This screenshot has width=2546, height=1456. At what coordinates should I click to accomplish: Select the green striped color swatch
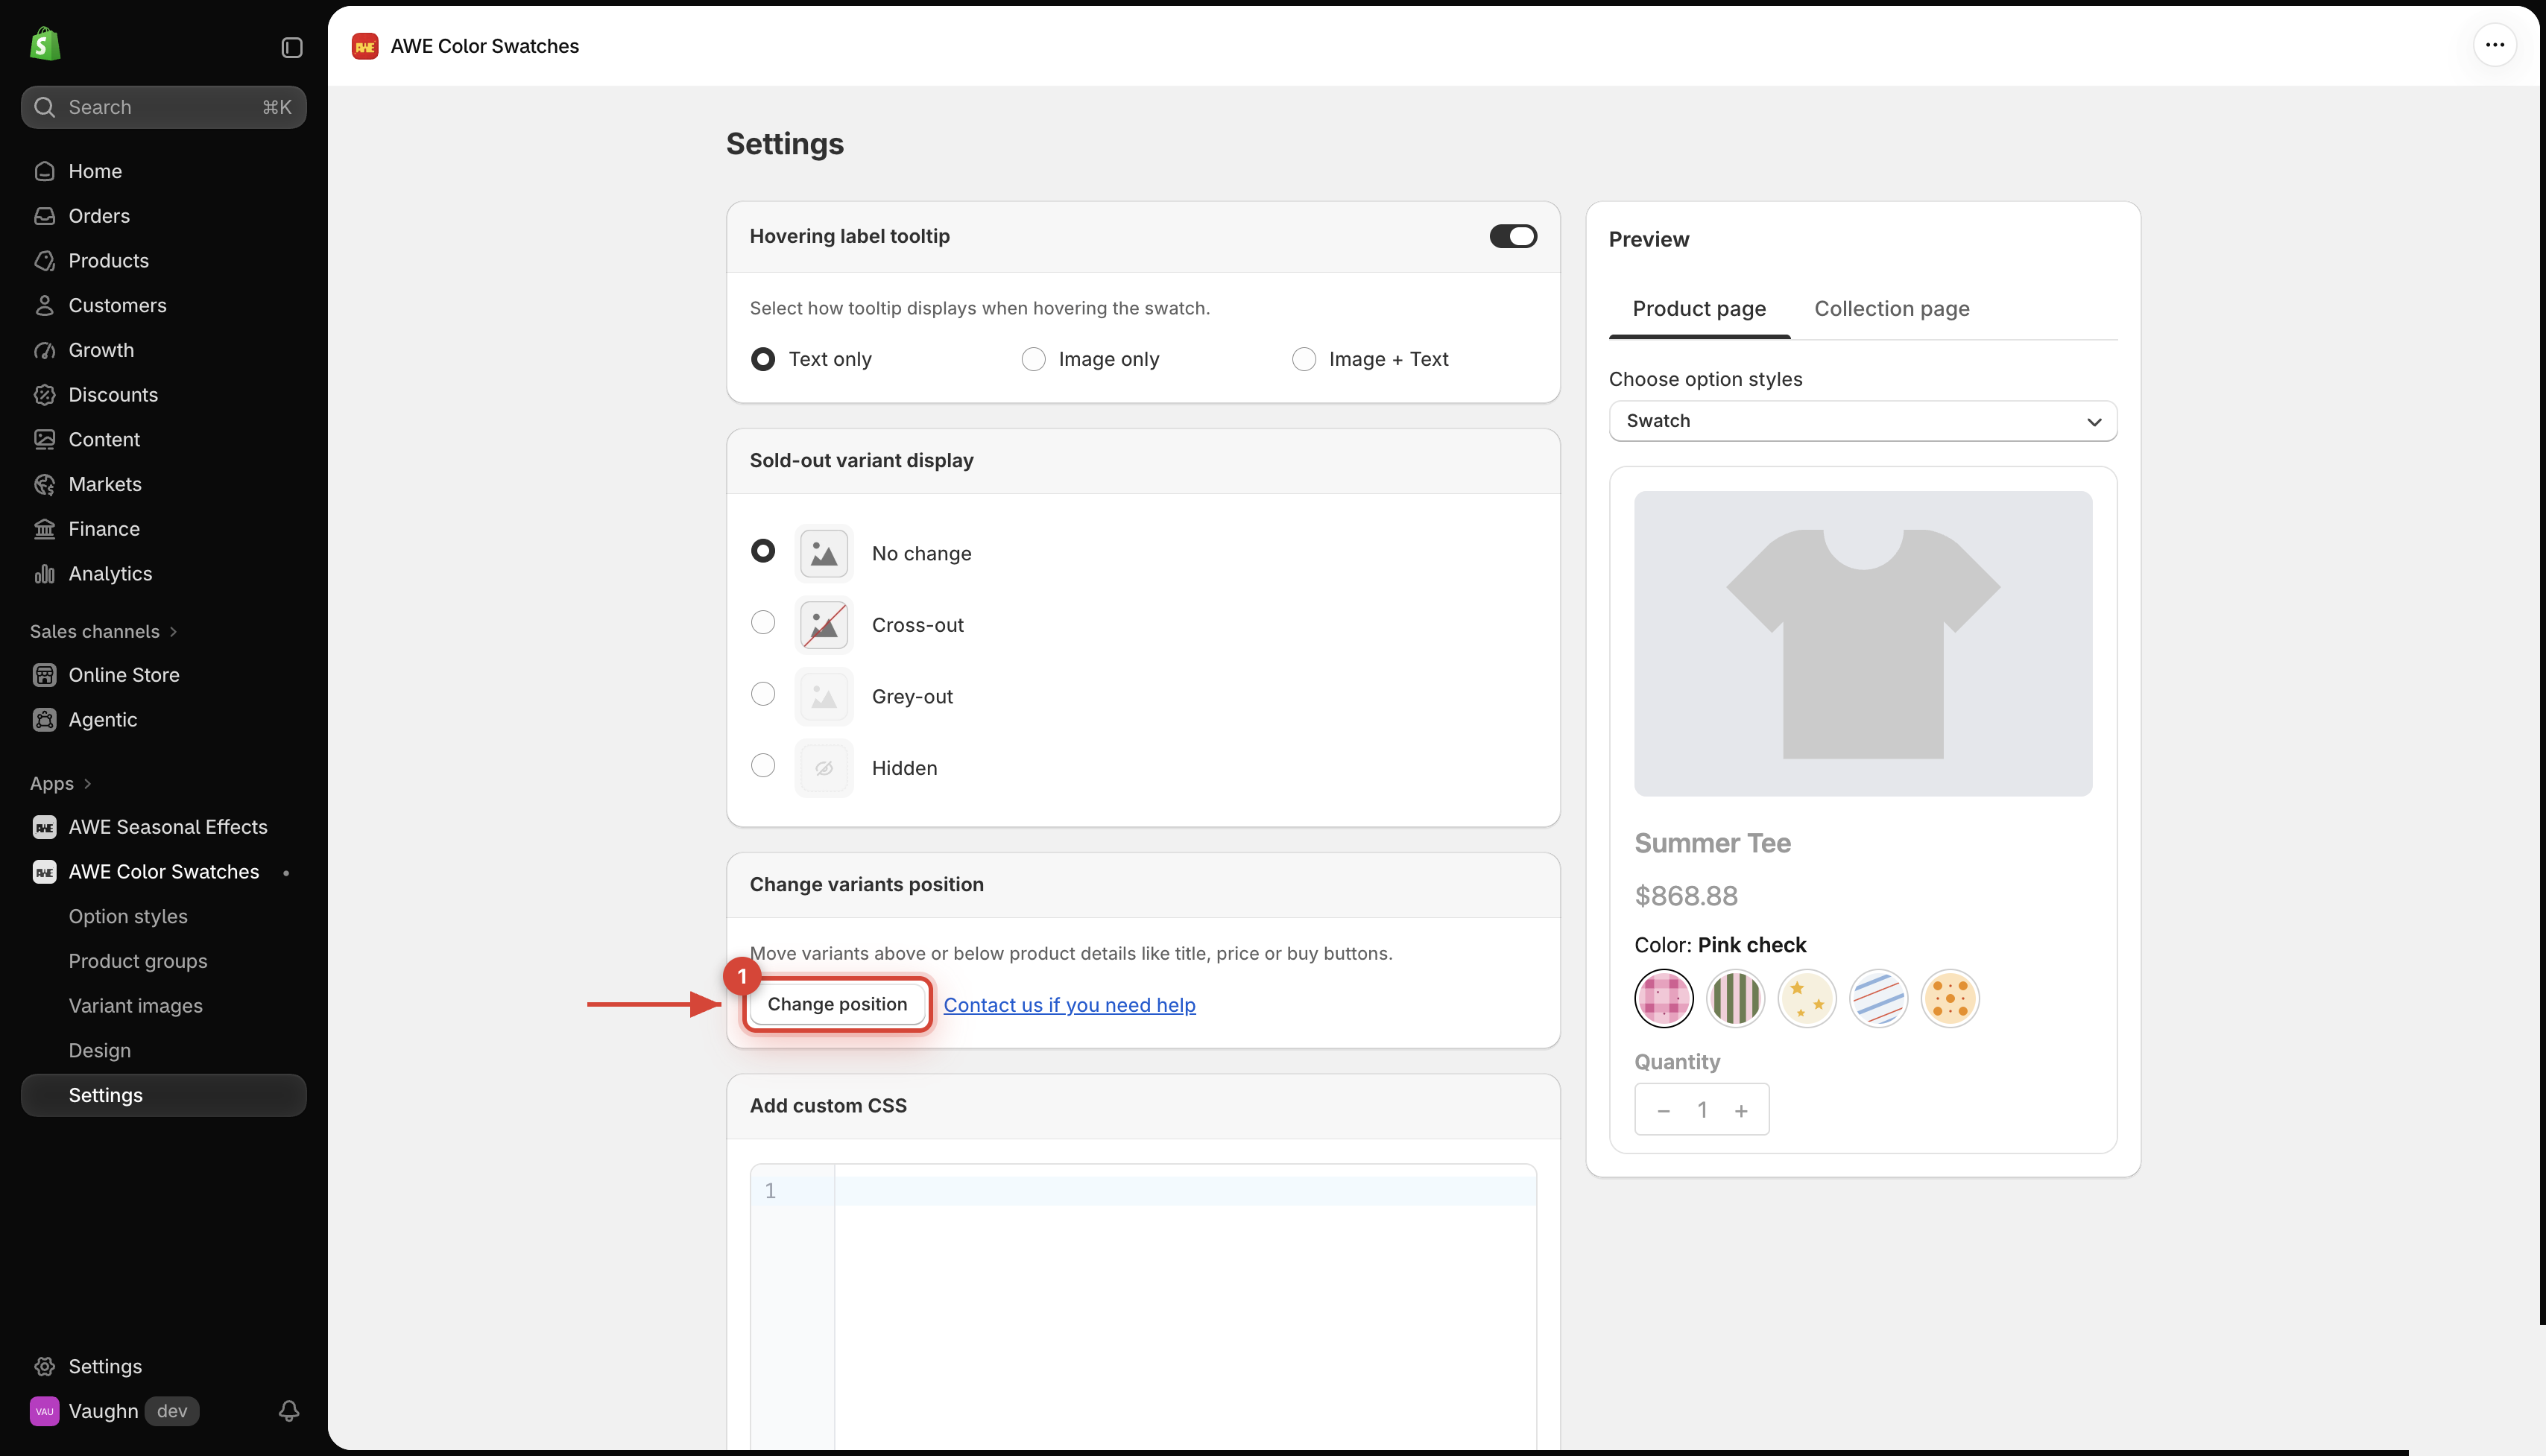pos(1735,998)
